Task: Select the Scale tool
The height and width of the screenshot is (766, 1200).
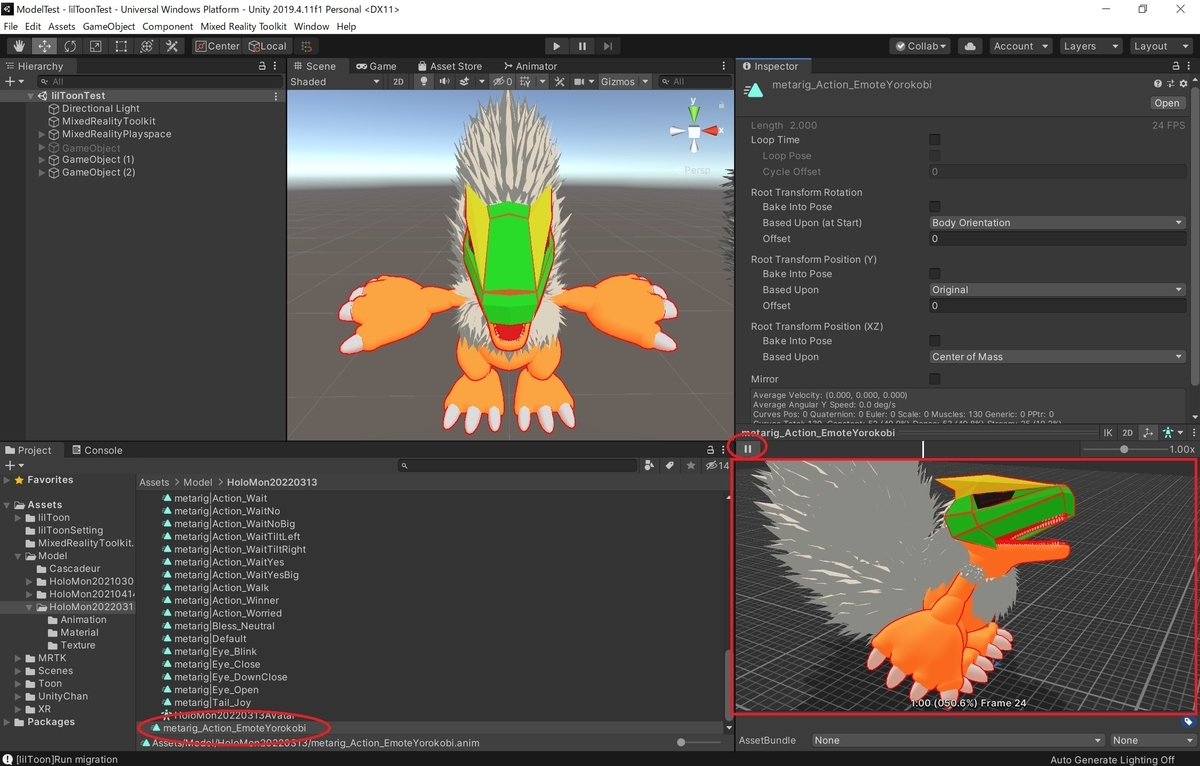Action: tap(95, 46)
